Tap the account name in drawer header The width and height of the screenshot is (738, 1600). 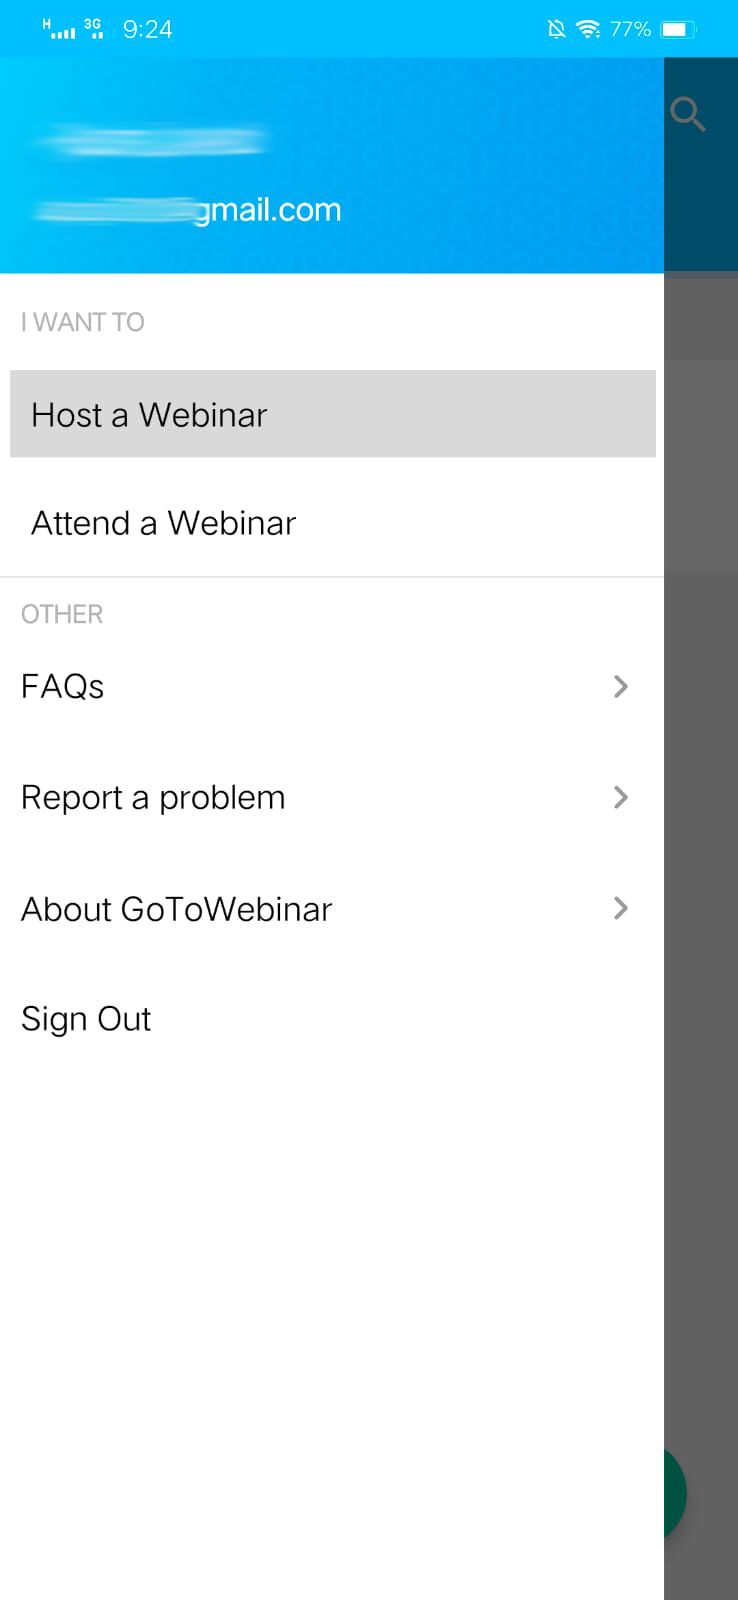[x=152, y=141]
